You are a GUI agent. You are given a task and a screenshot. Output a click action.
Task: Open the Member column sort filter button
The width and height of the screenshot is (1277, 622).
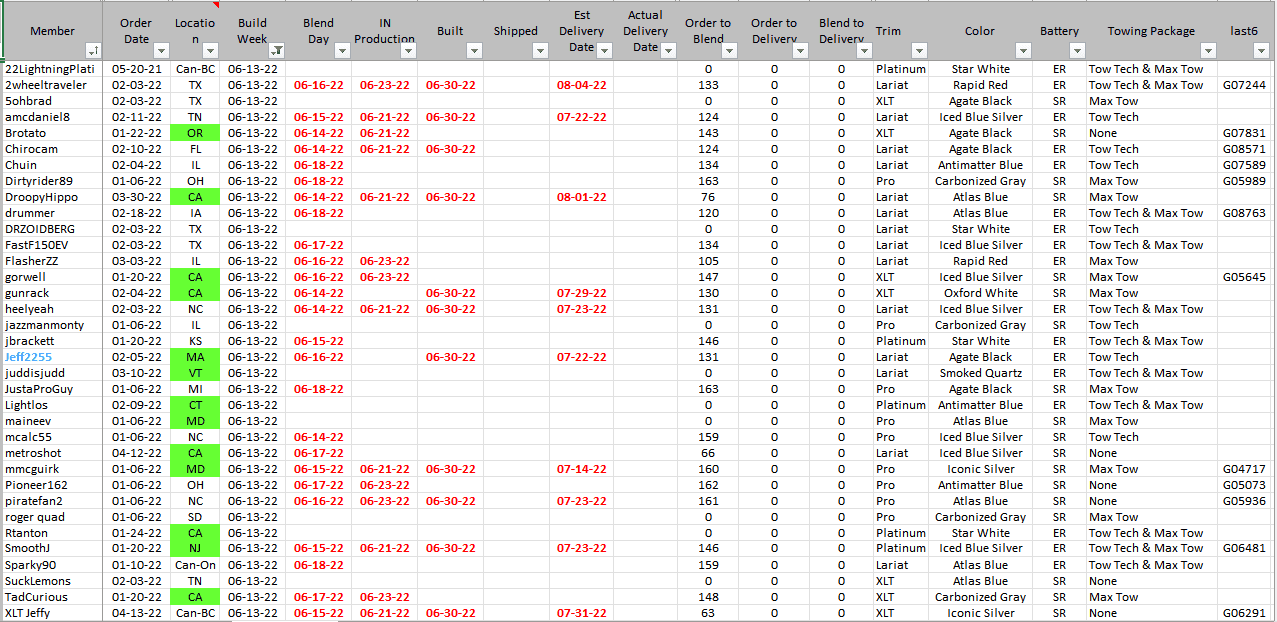pyautogui.click(x=93, y=51)
